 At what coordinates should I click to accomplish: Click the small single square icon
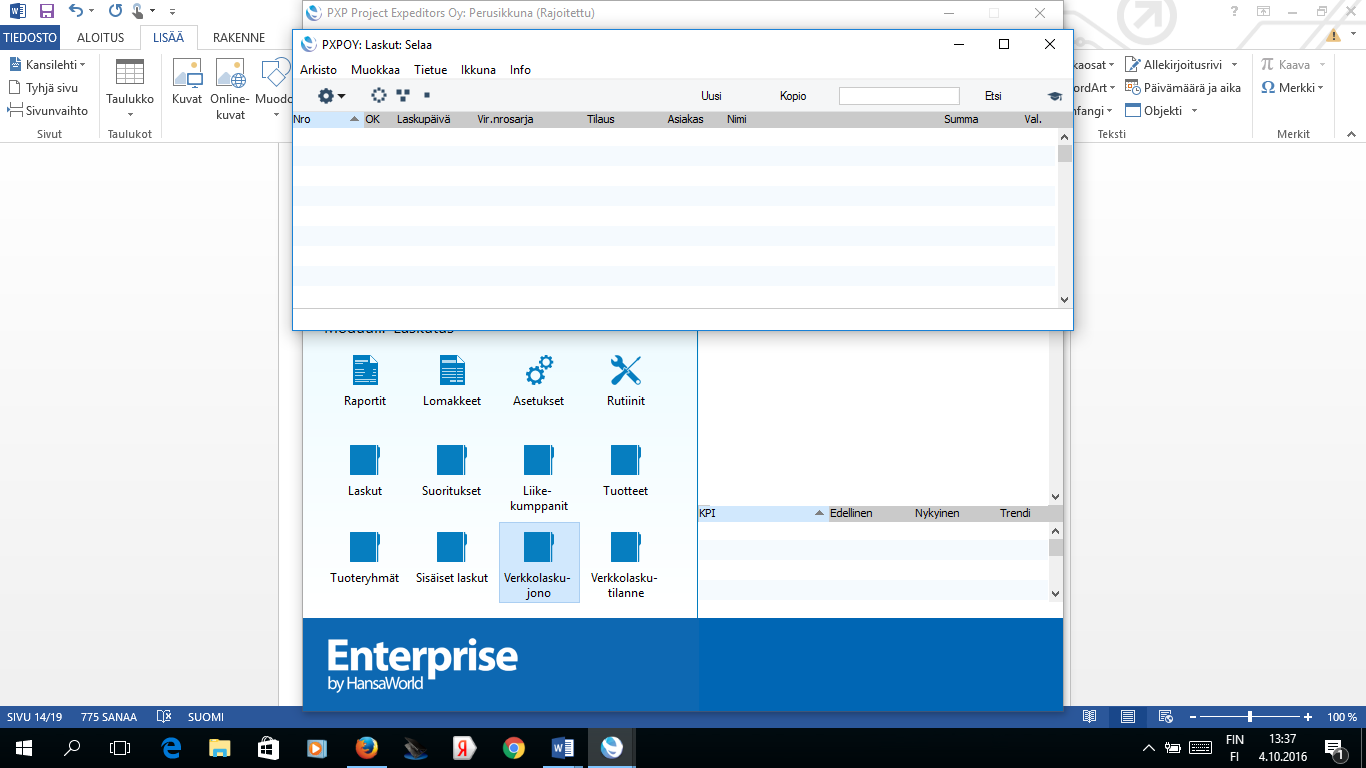(x=427, y=95)
